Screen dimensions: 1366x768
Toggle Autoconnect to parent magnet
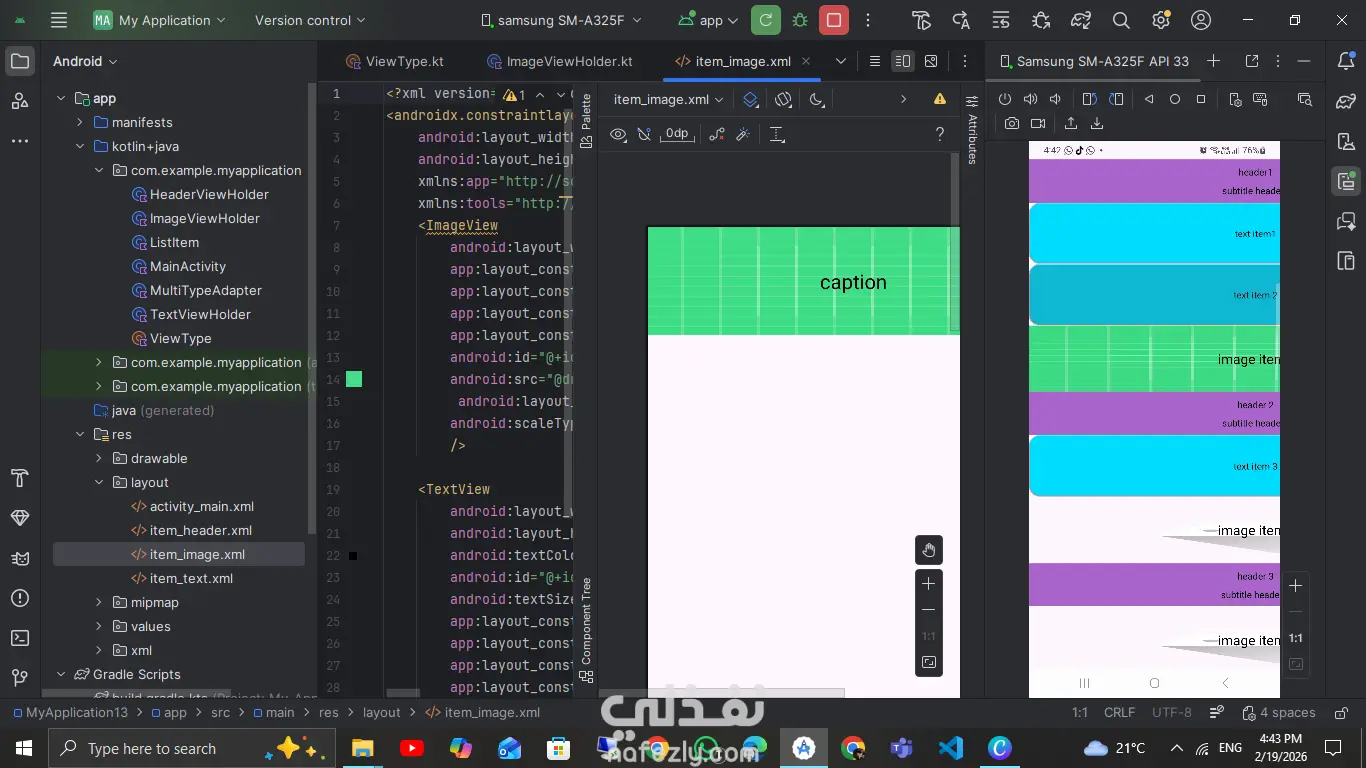[x=644, y=134]
